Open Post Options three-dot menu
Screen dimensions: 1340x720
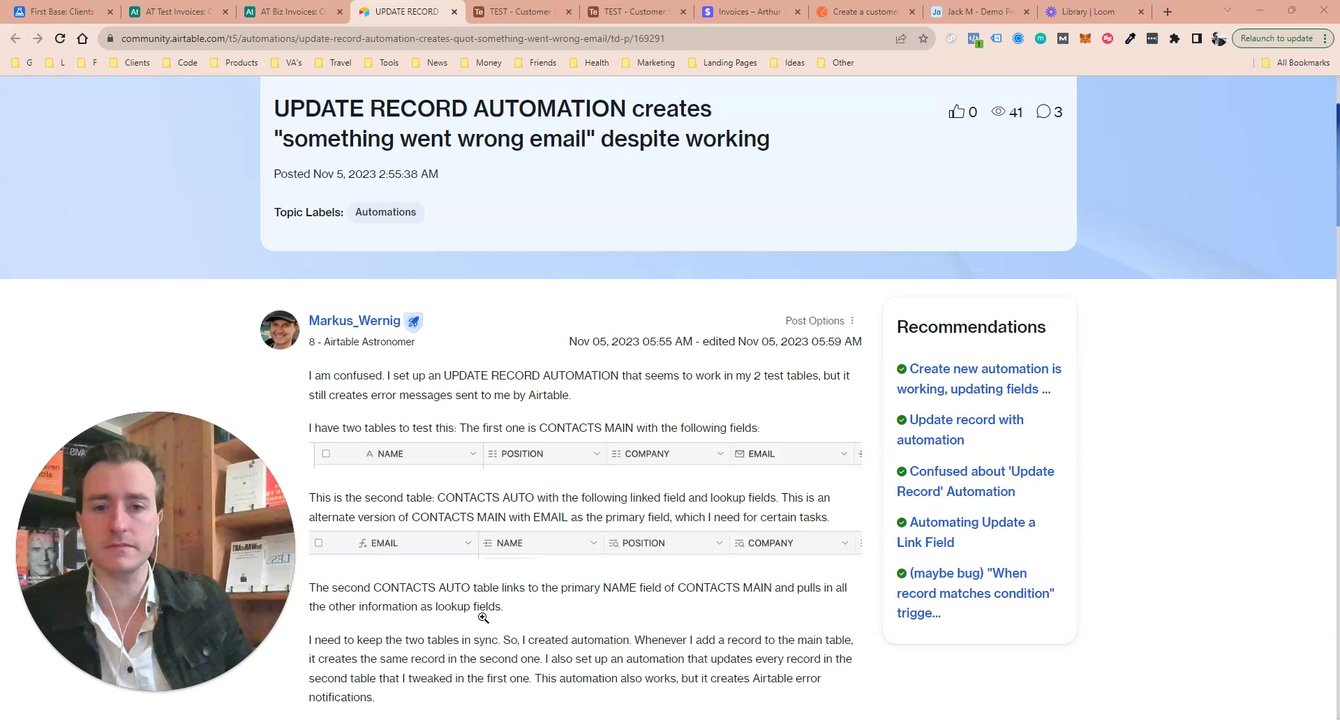[852, 321]
